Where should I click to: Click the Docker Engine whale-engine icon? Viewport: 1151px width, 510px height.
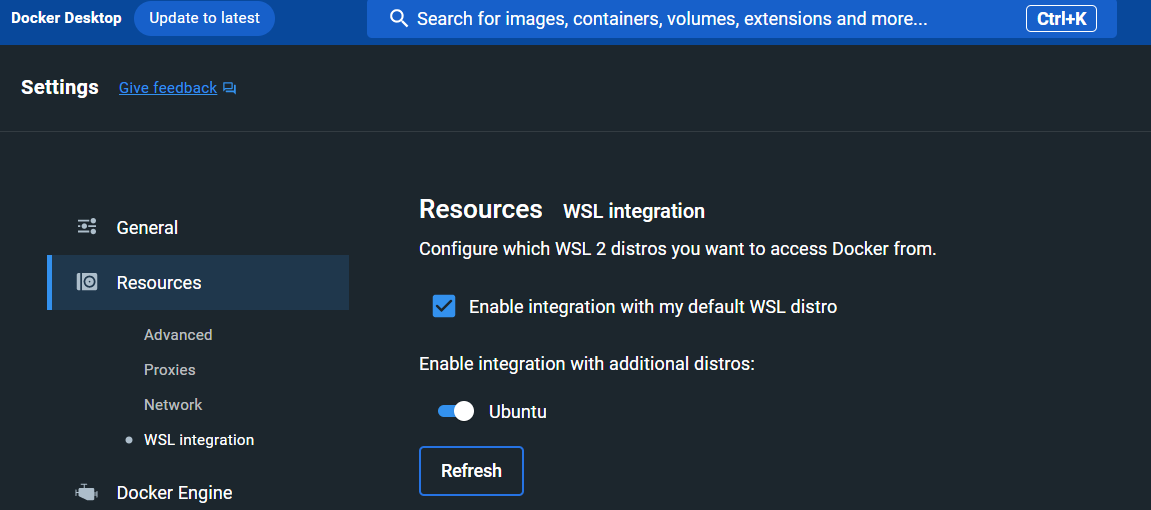[x=87, y=492]
